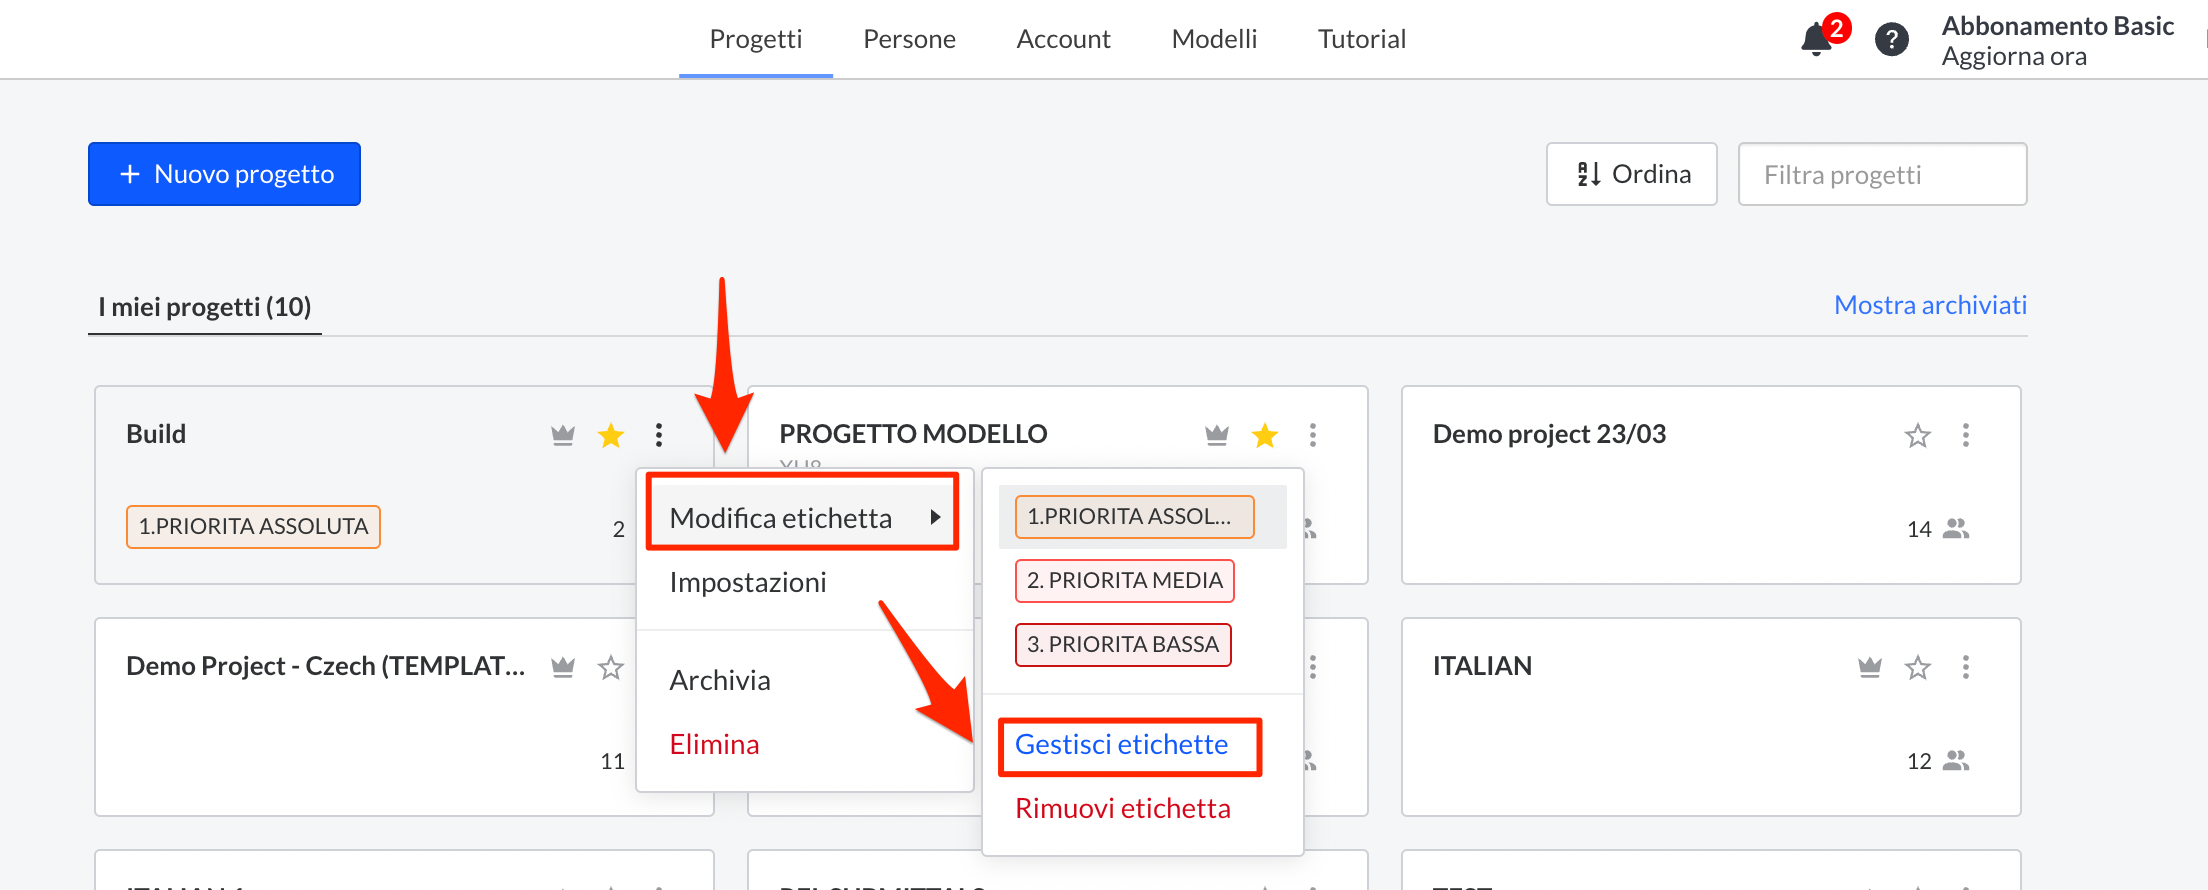Toggle favorite star on Demo project 23/03
Screen dimensions: 2208x890
click(1917, 435)
